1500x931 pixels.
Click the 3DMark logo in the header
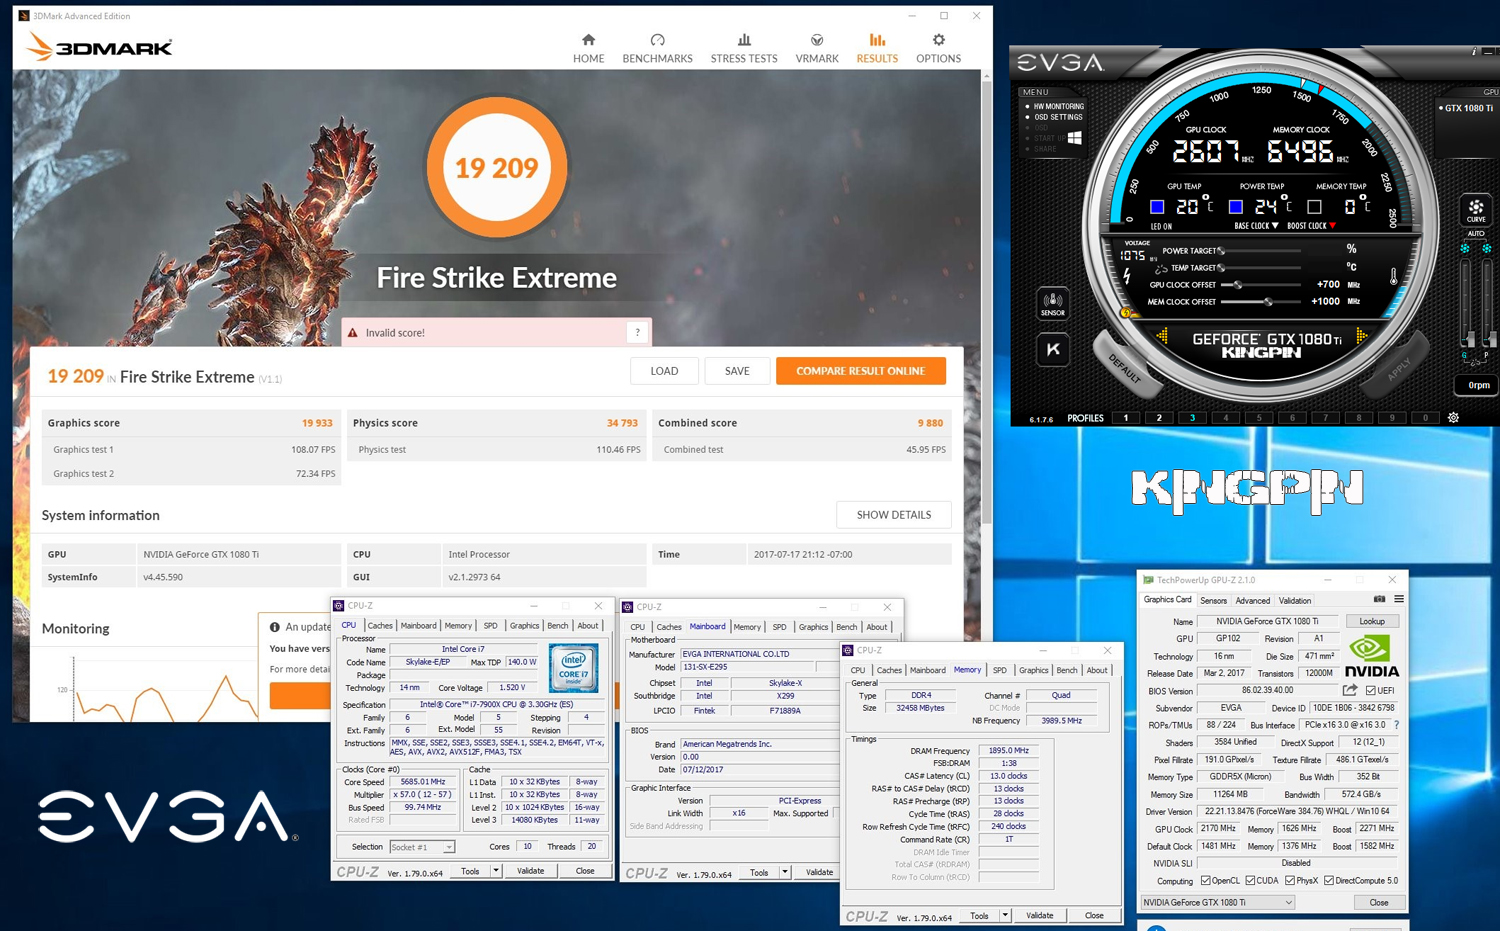[98, 46]
